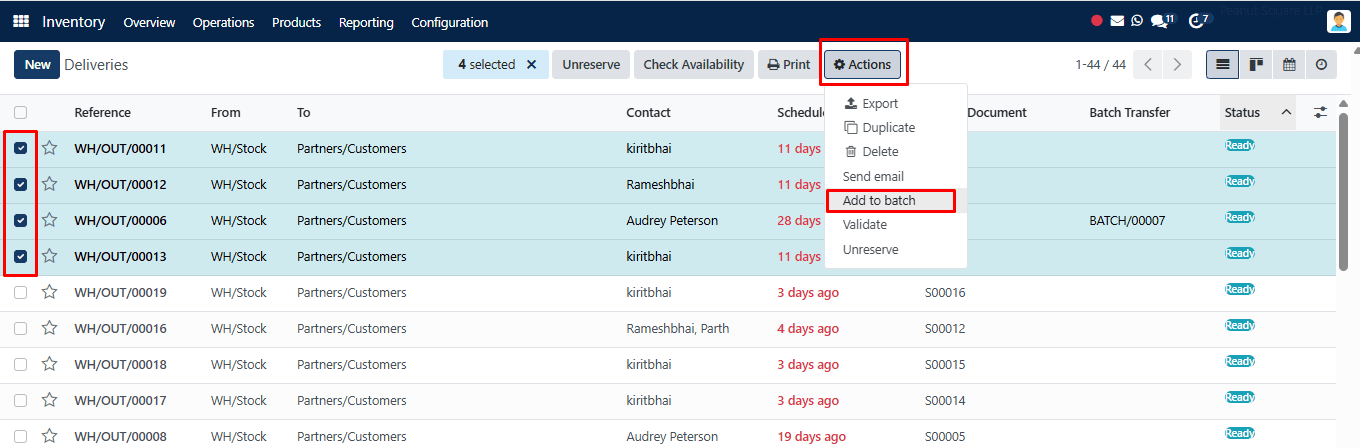Sort by the Contact column header
The width and height of the screenshot is (1360, 448).
(x=648, y=112)
